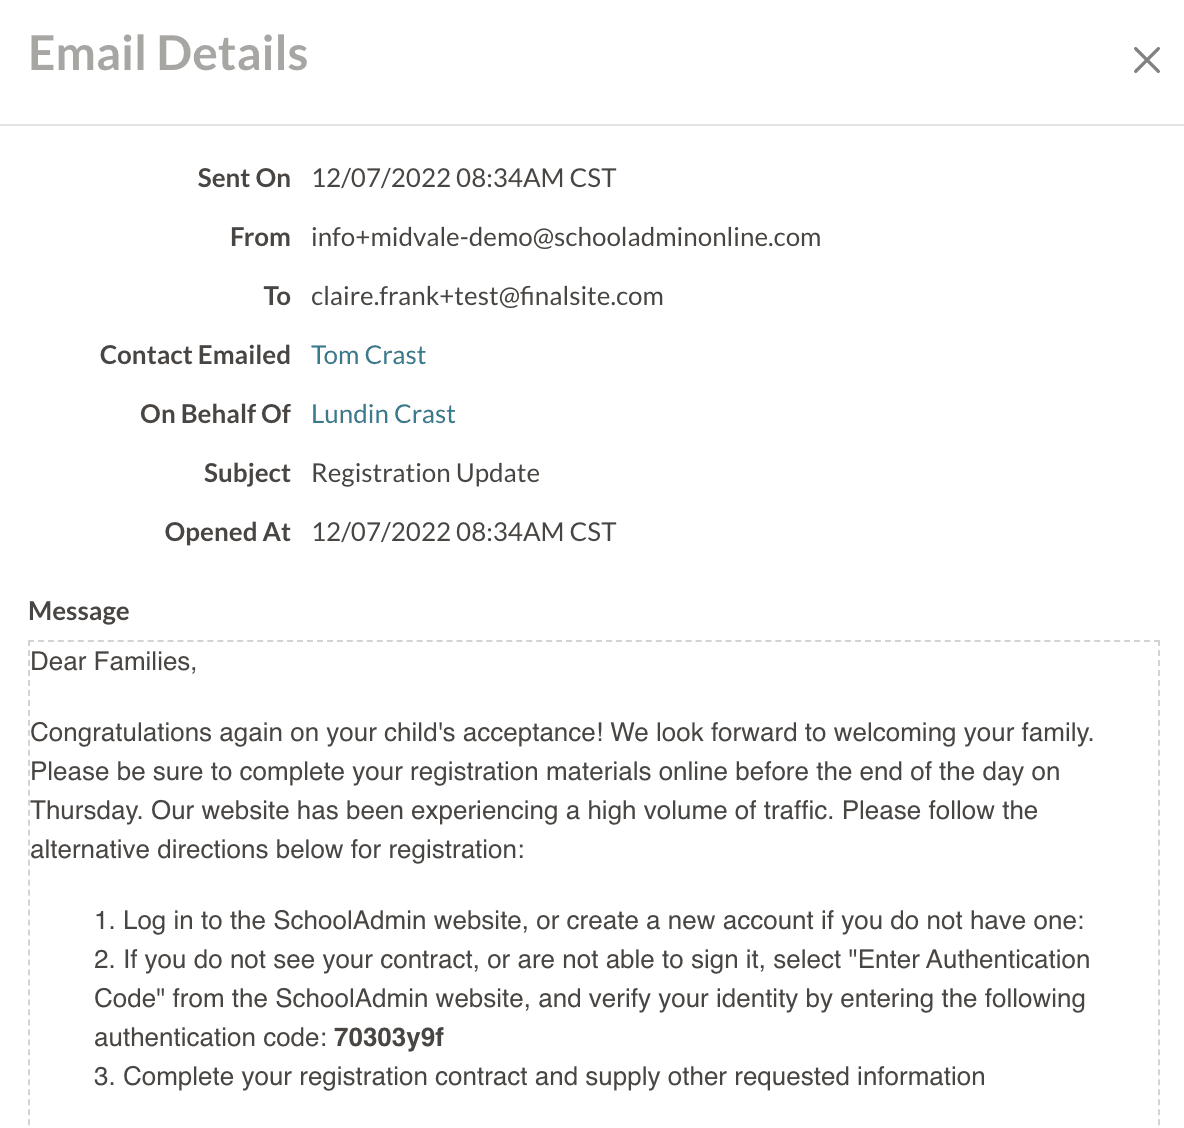Click the Dear Families greeting line
Screen dimensions: 1184x1128
[114, 661]
